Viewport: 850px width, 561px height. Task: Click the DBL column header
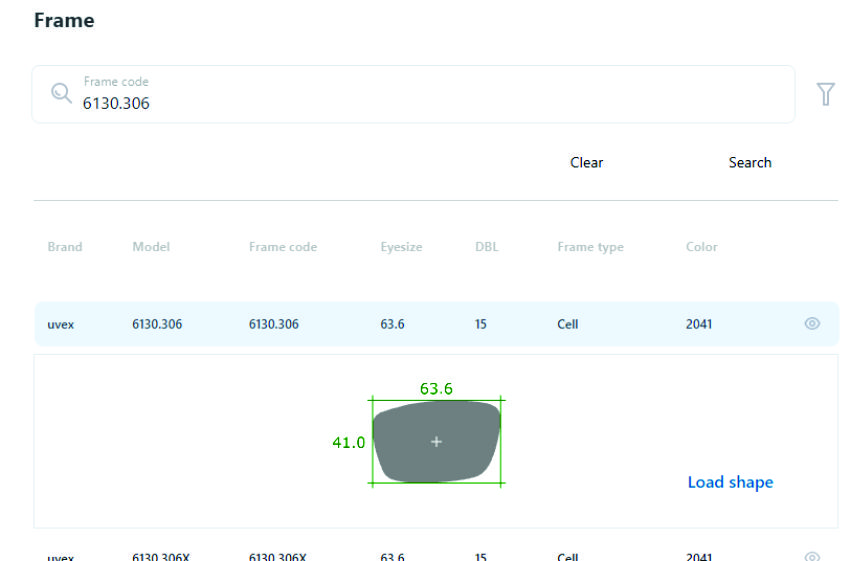point(486,247)
